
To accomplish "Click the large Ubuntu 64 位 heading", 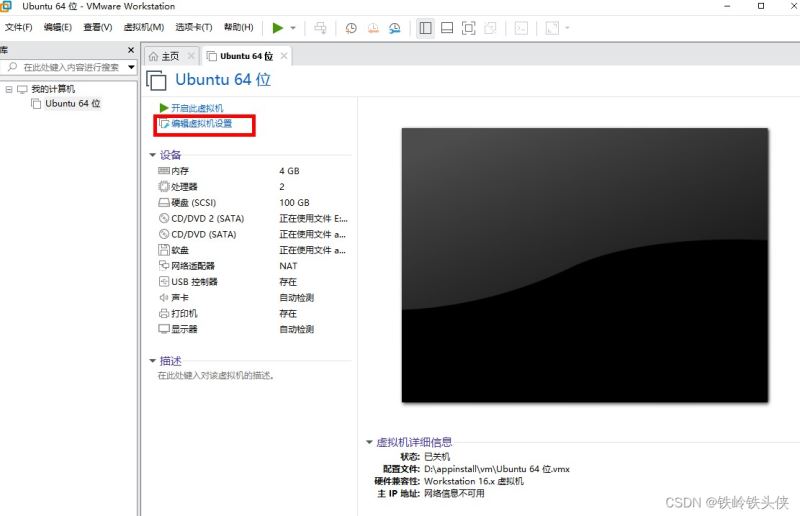I will click(x=223, y=80).
